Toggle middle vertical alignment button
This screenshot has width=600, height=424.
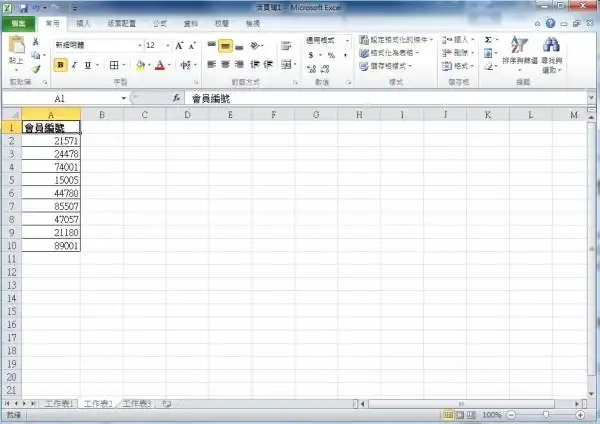coord(226,46)
